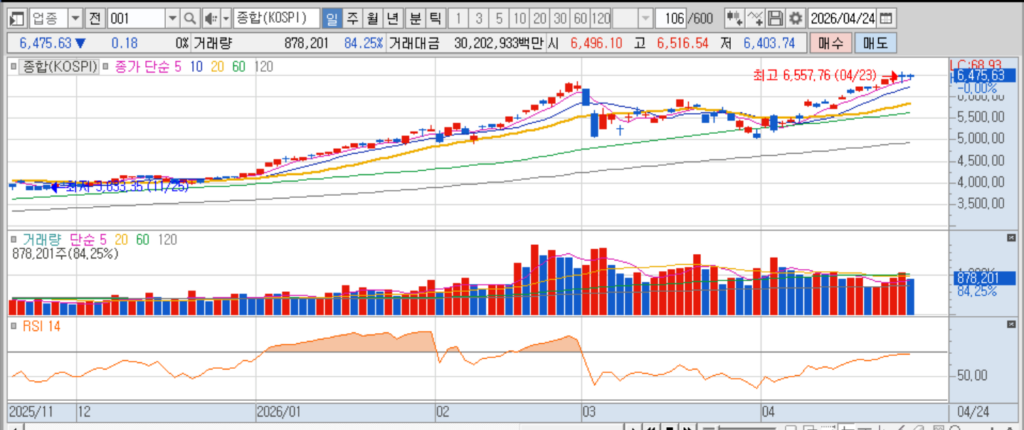Save chart with the floppy disk icon

(777, 19)
